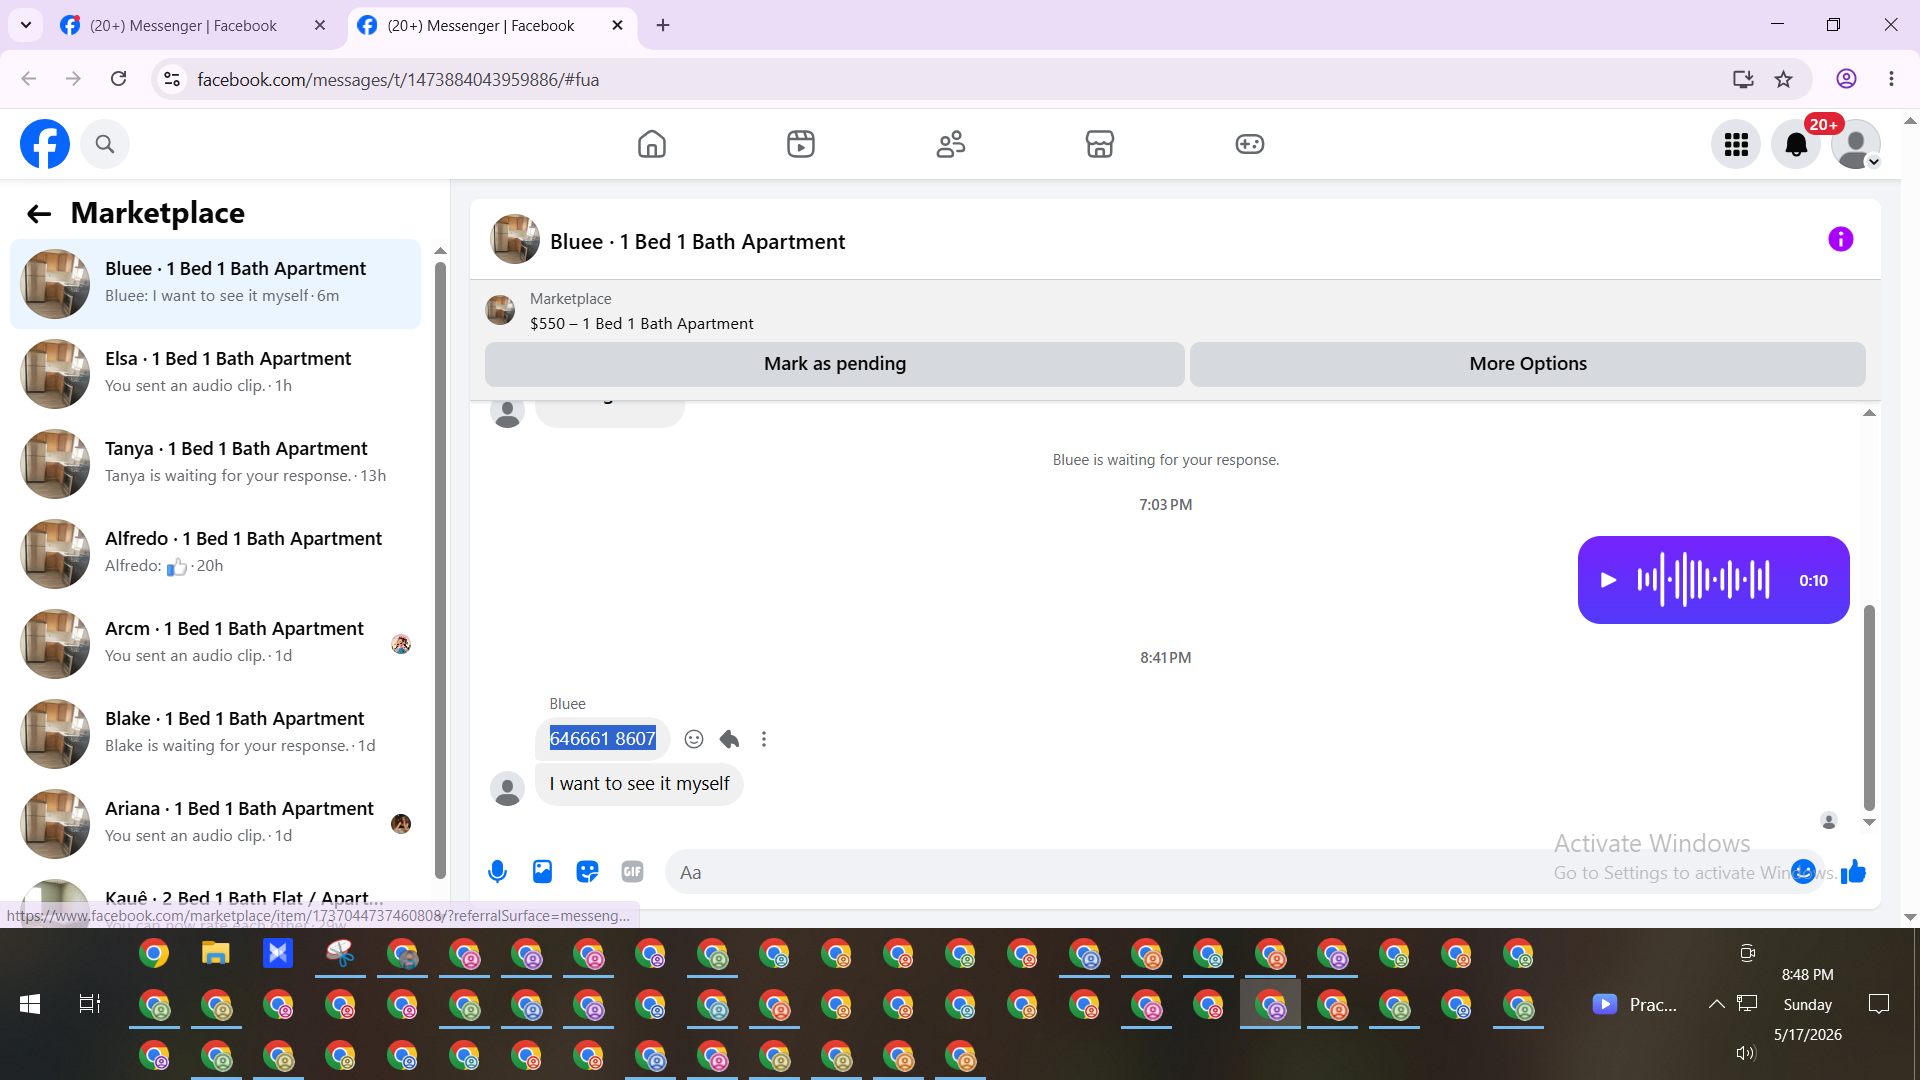This screenshot has width=1920, height=1080.
Task: Show hidden system tray icons
Action: click(x=1716, y=1004)
